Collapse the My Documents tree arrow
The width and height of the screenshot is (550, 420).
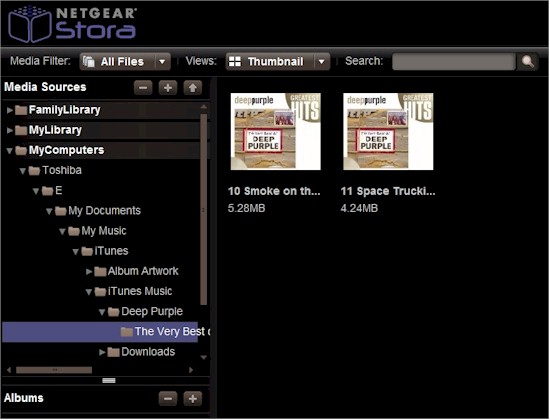click(x=49, y=211)
